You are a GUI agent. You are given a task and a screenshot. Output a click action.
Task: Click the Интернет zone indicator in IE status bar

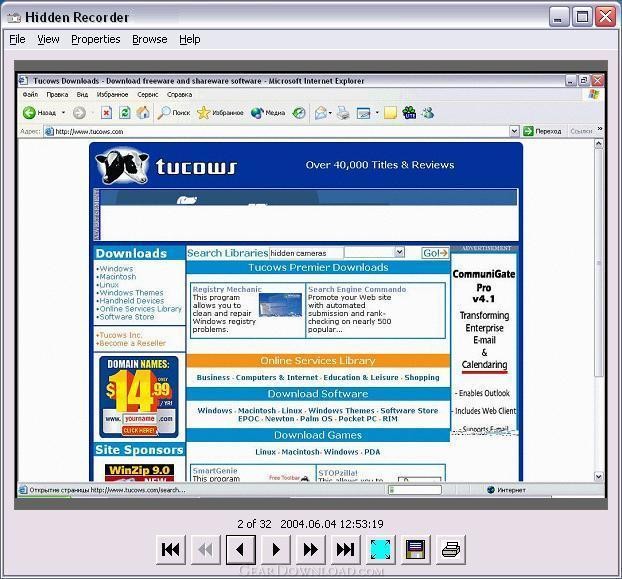(x=507, y=490)
